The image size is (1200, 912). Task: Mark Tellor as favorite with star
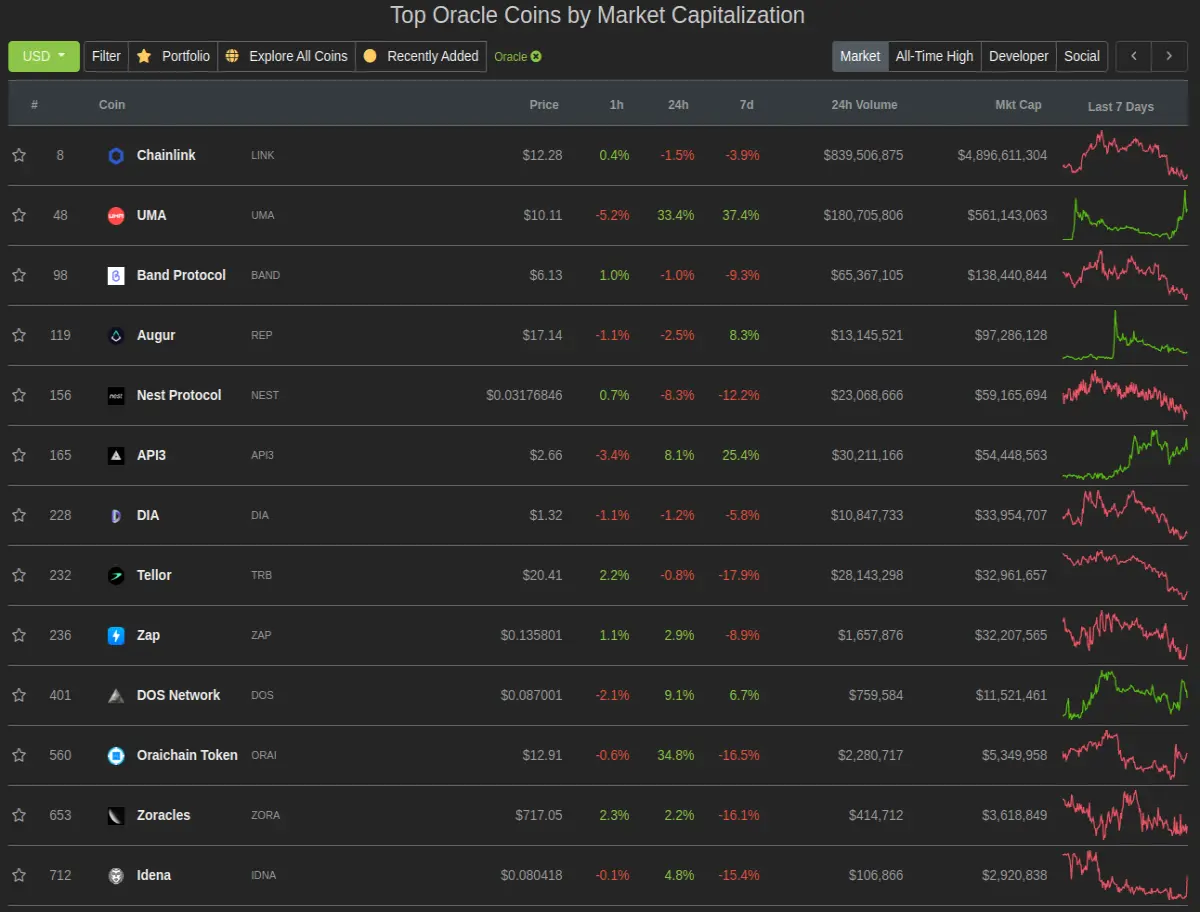(19, 575)
